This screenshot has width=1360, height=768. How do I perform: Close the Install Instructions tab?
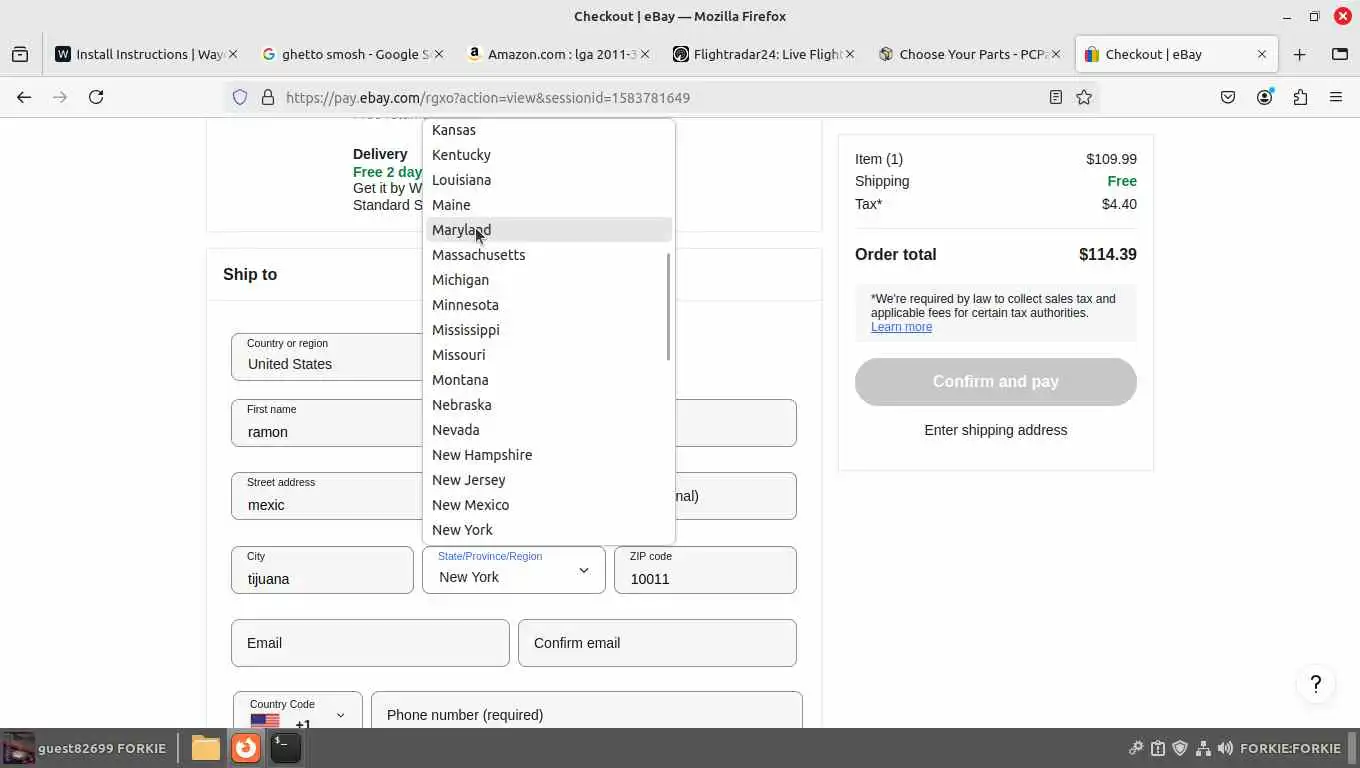(235, 54)
